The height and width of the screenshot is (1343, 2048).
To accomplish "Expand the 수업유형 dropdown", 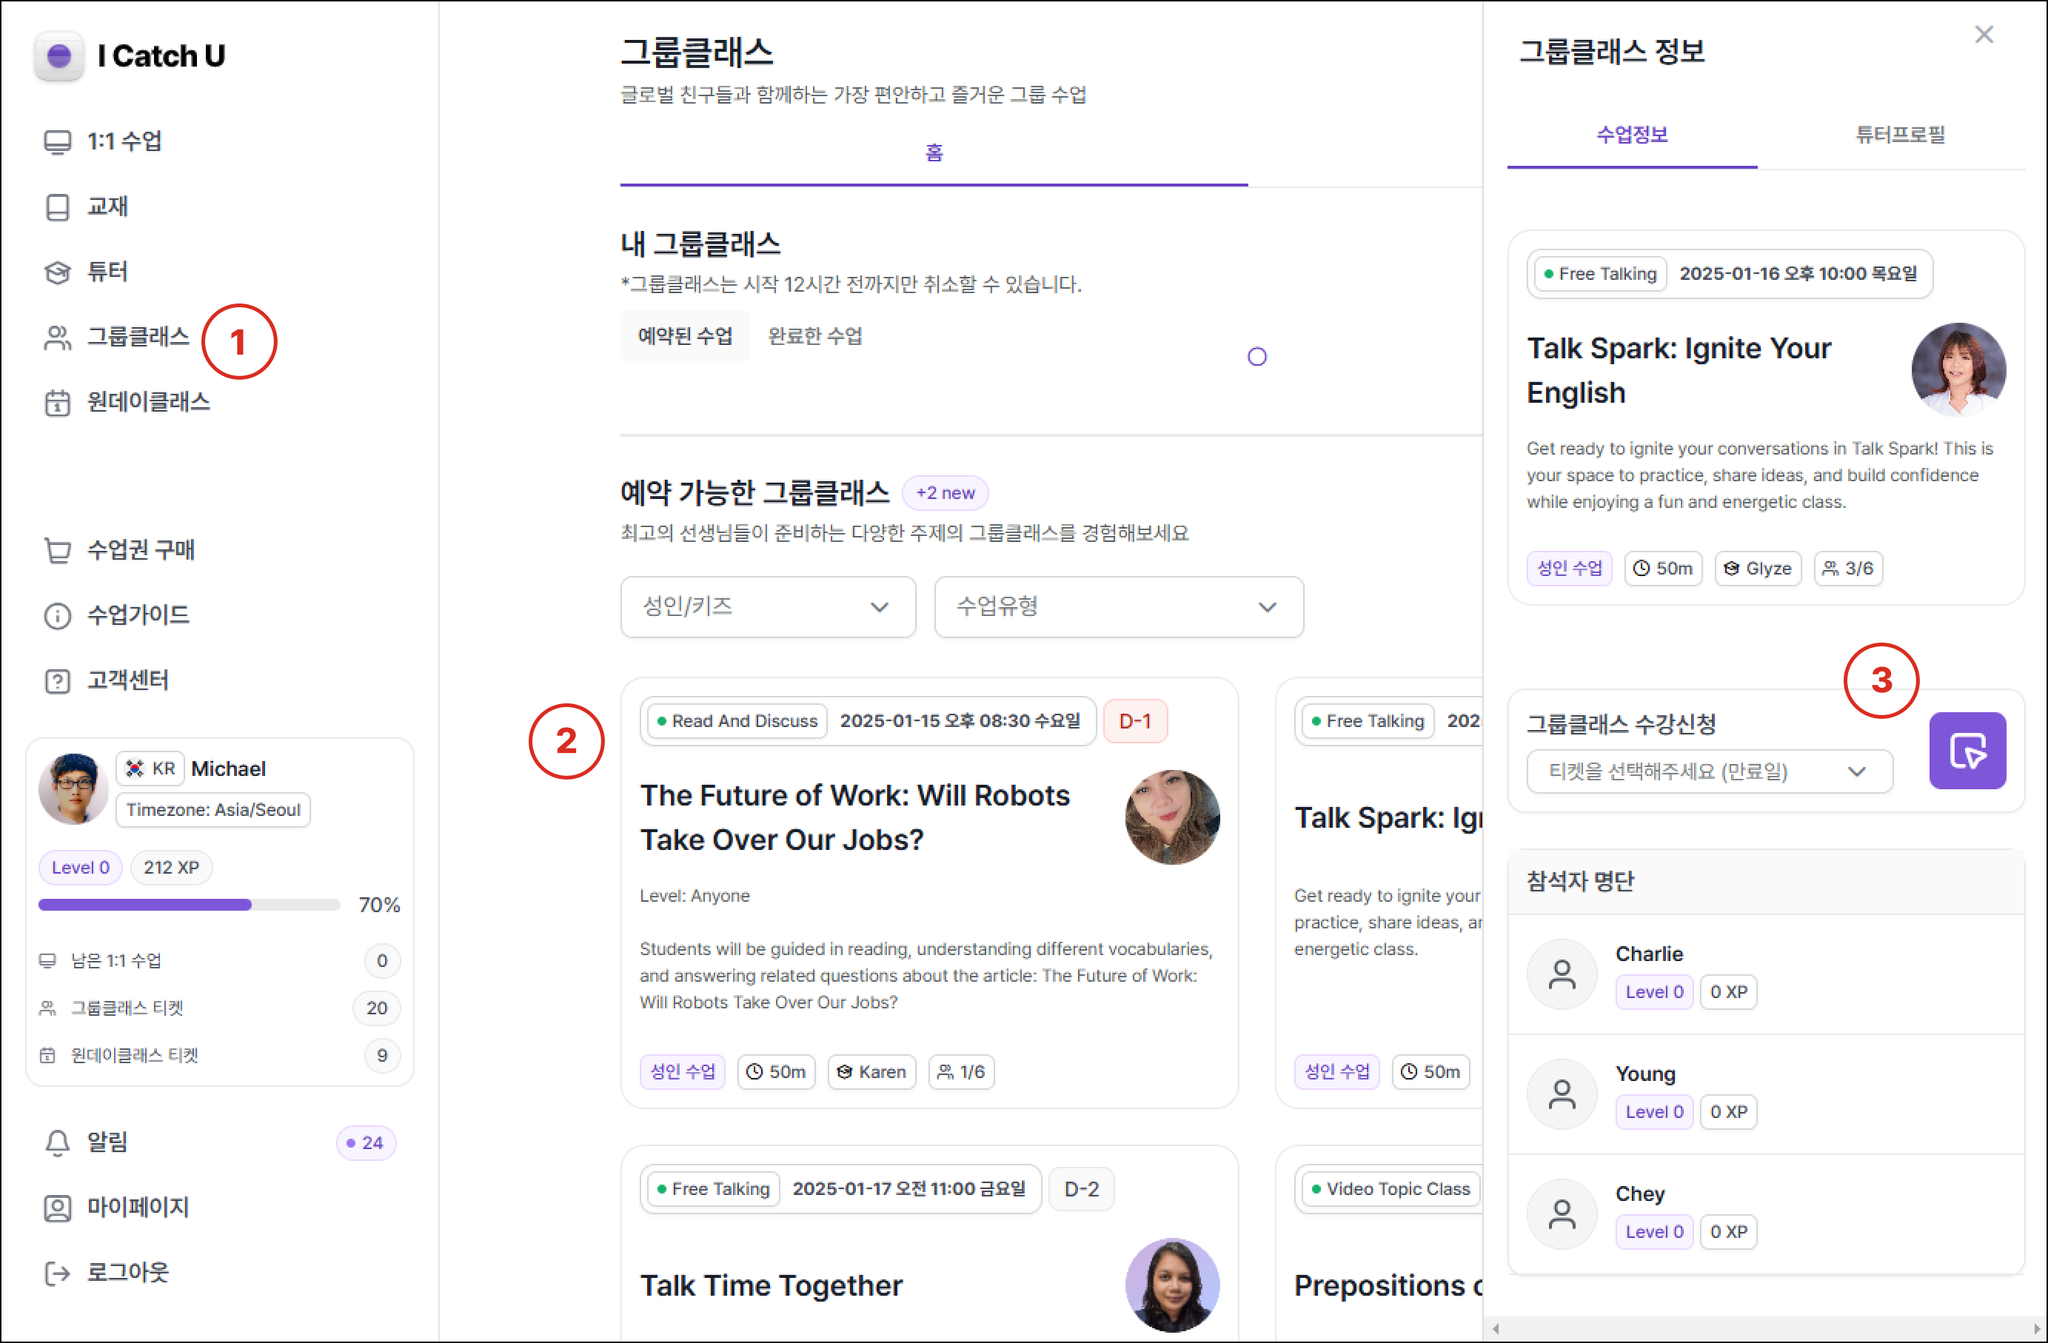I will (1118, 607).
